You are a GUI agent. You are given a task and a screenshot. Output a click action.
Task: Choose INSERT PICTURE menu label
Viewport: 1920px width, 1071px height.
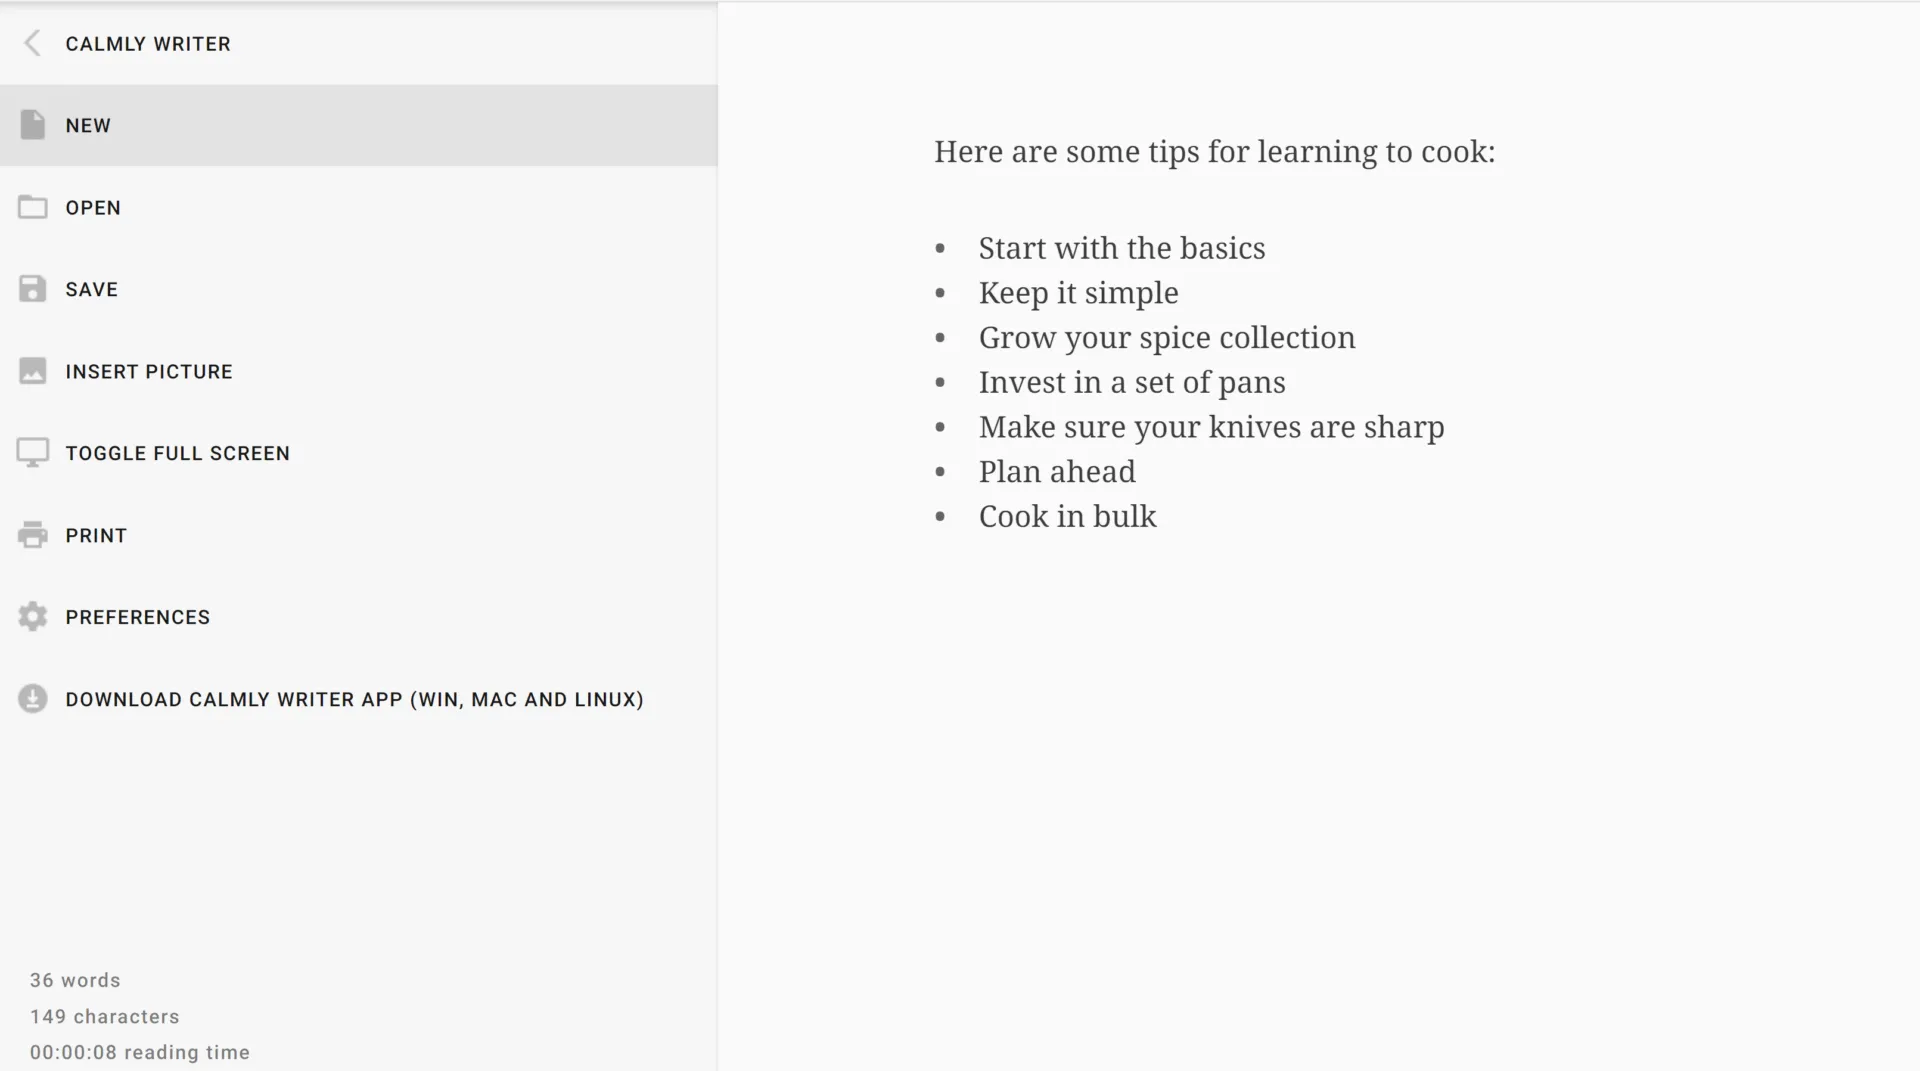149,372
